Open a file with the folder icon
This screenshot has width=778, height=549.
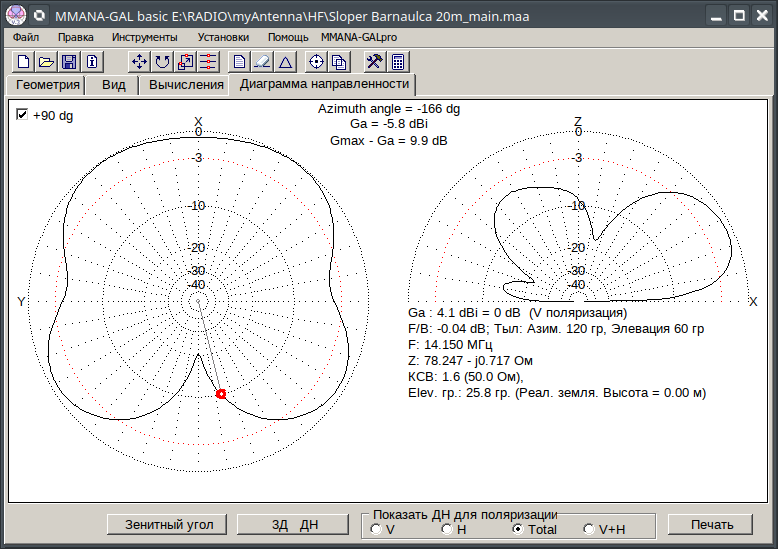pos(46,61)
